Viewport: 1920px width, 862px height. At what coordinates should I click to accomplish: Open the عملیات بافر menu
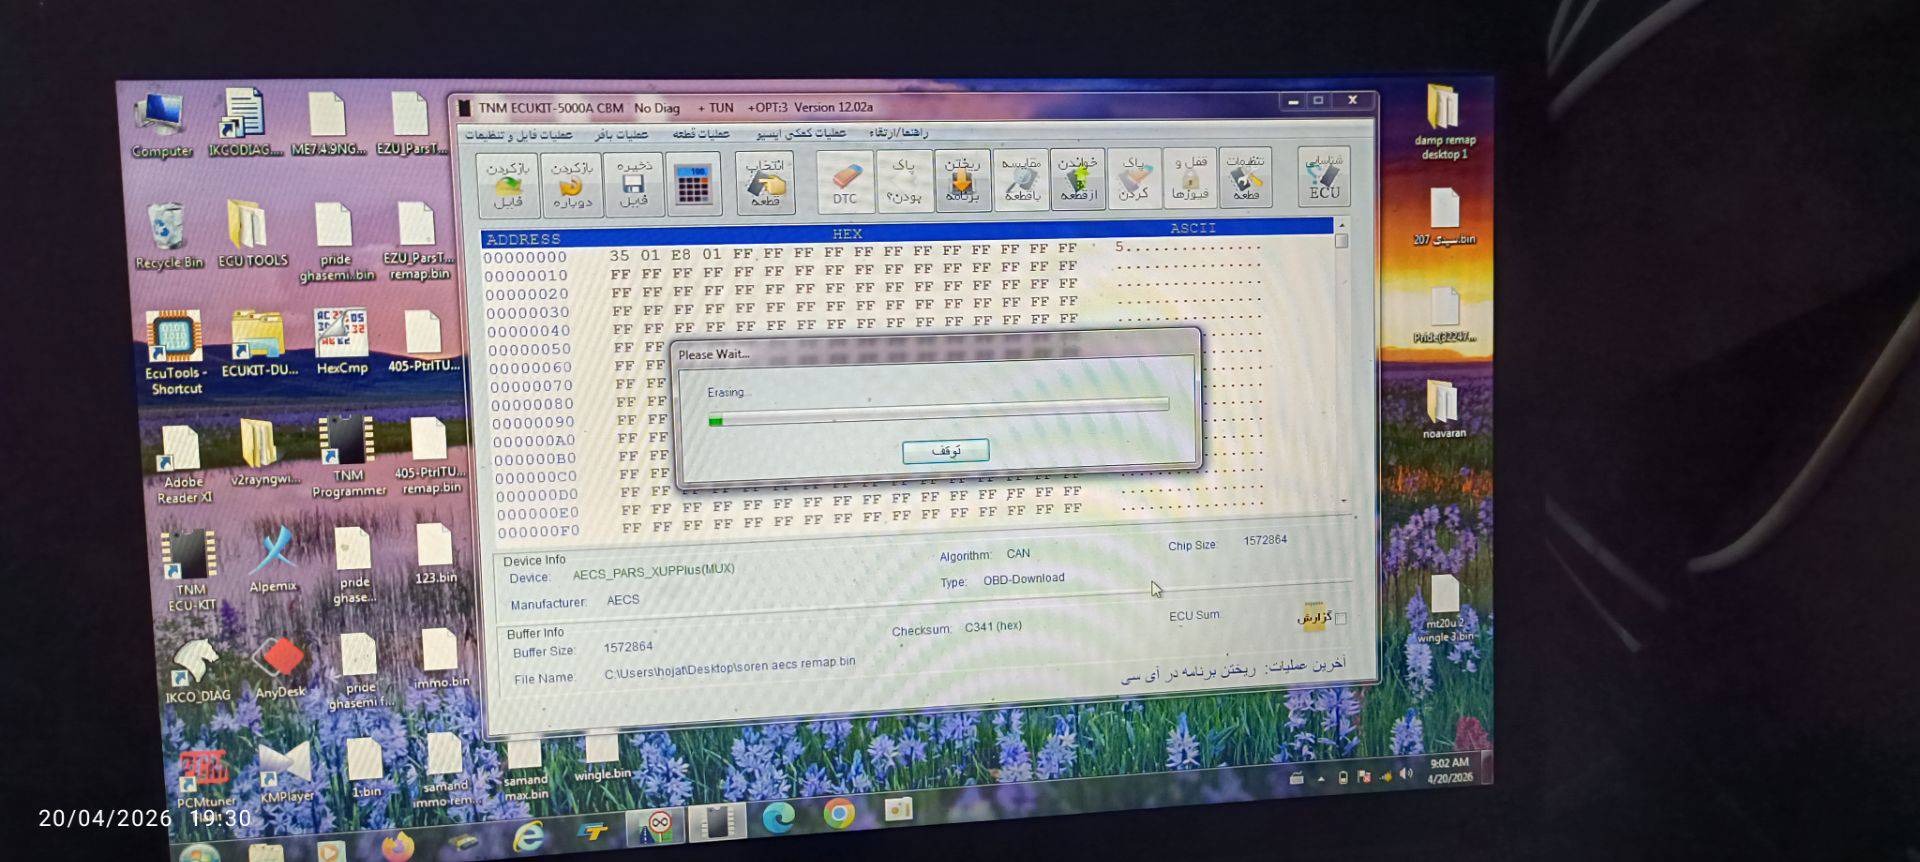[621, 134]
